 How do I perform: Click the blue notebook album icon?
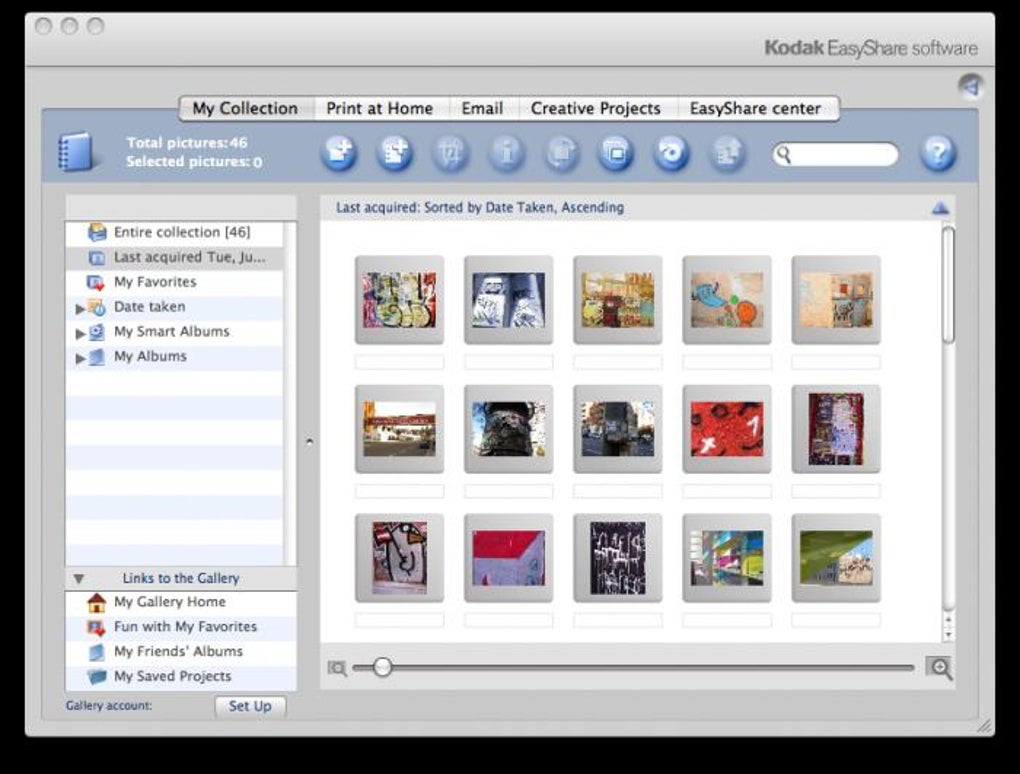(75, 152)
